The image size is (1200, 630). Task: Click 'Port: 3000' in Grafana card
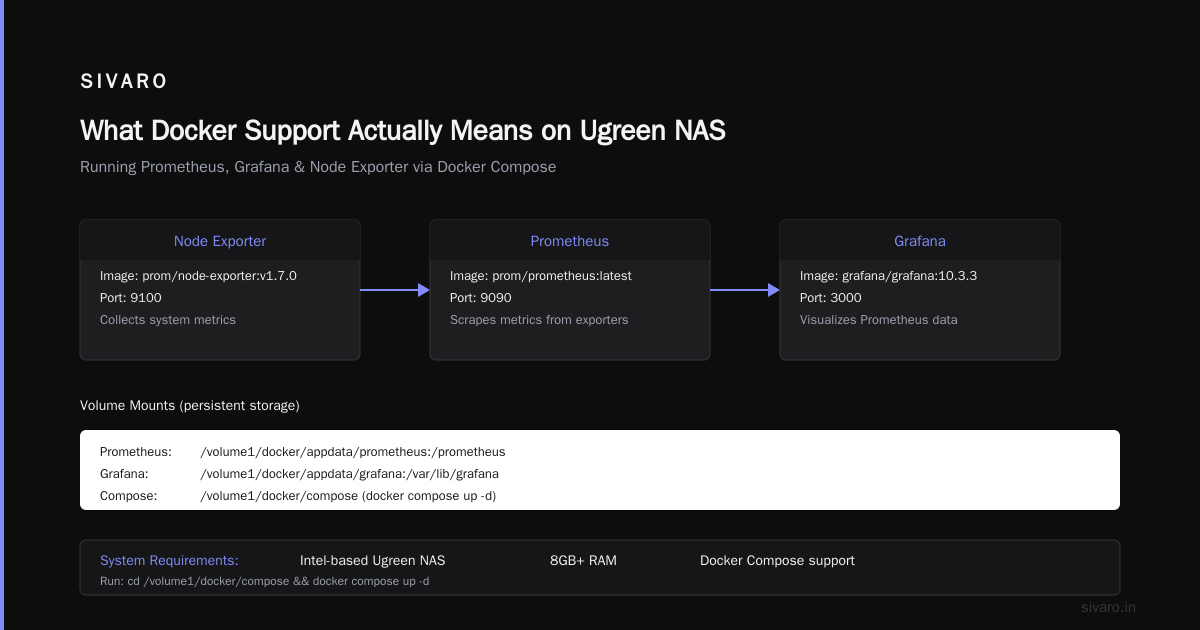point(831,298)
